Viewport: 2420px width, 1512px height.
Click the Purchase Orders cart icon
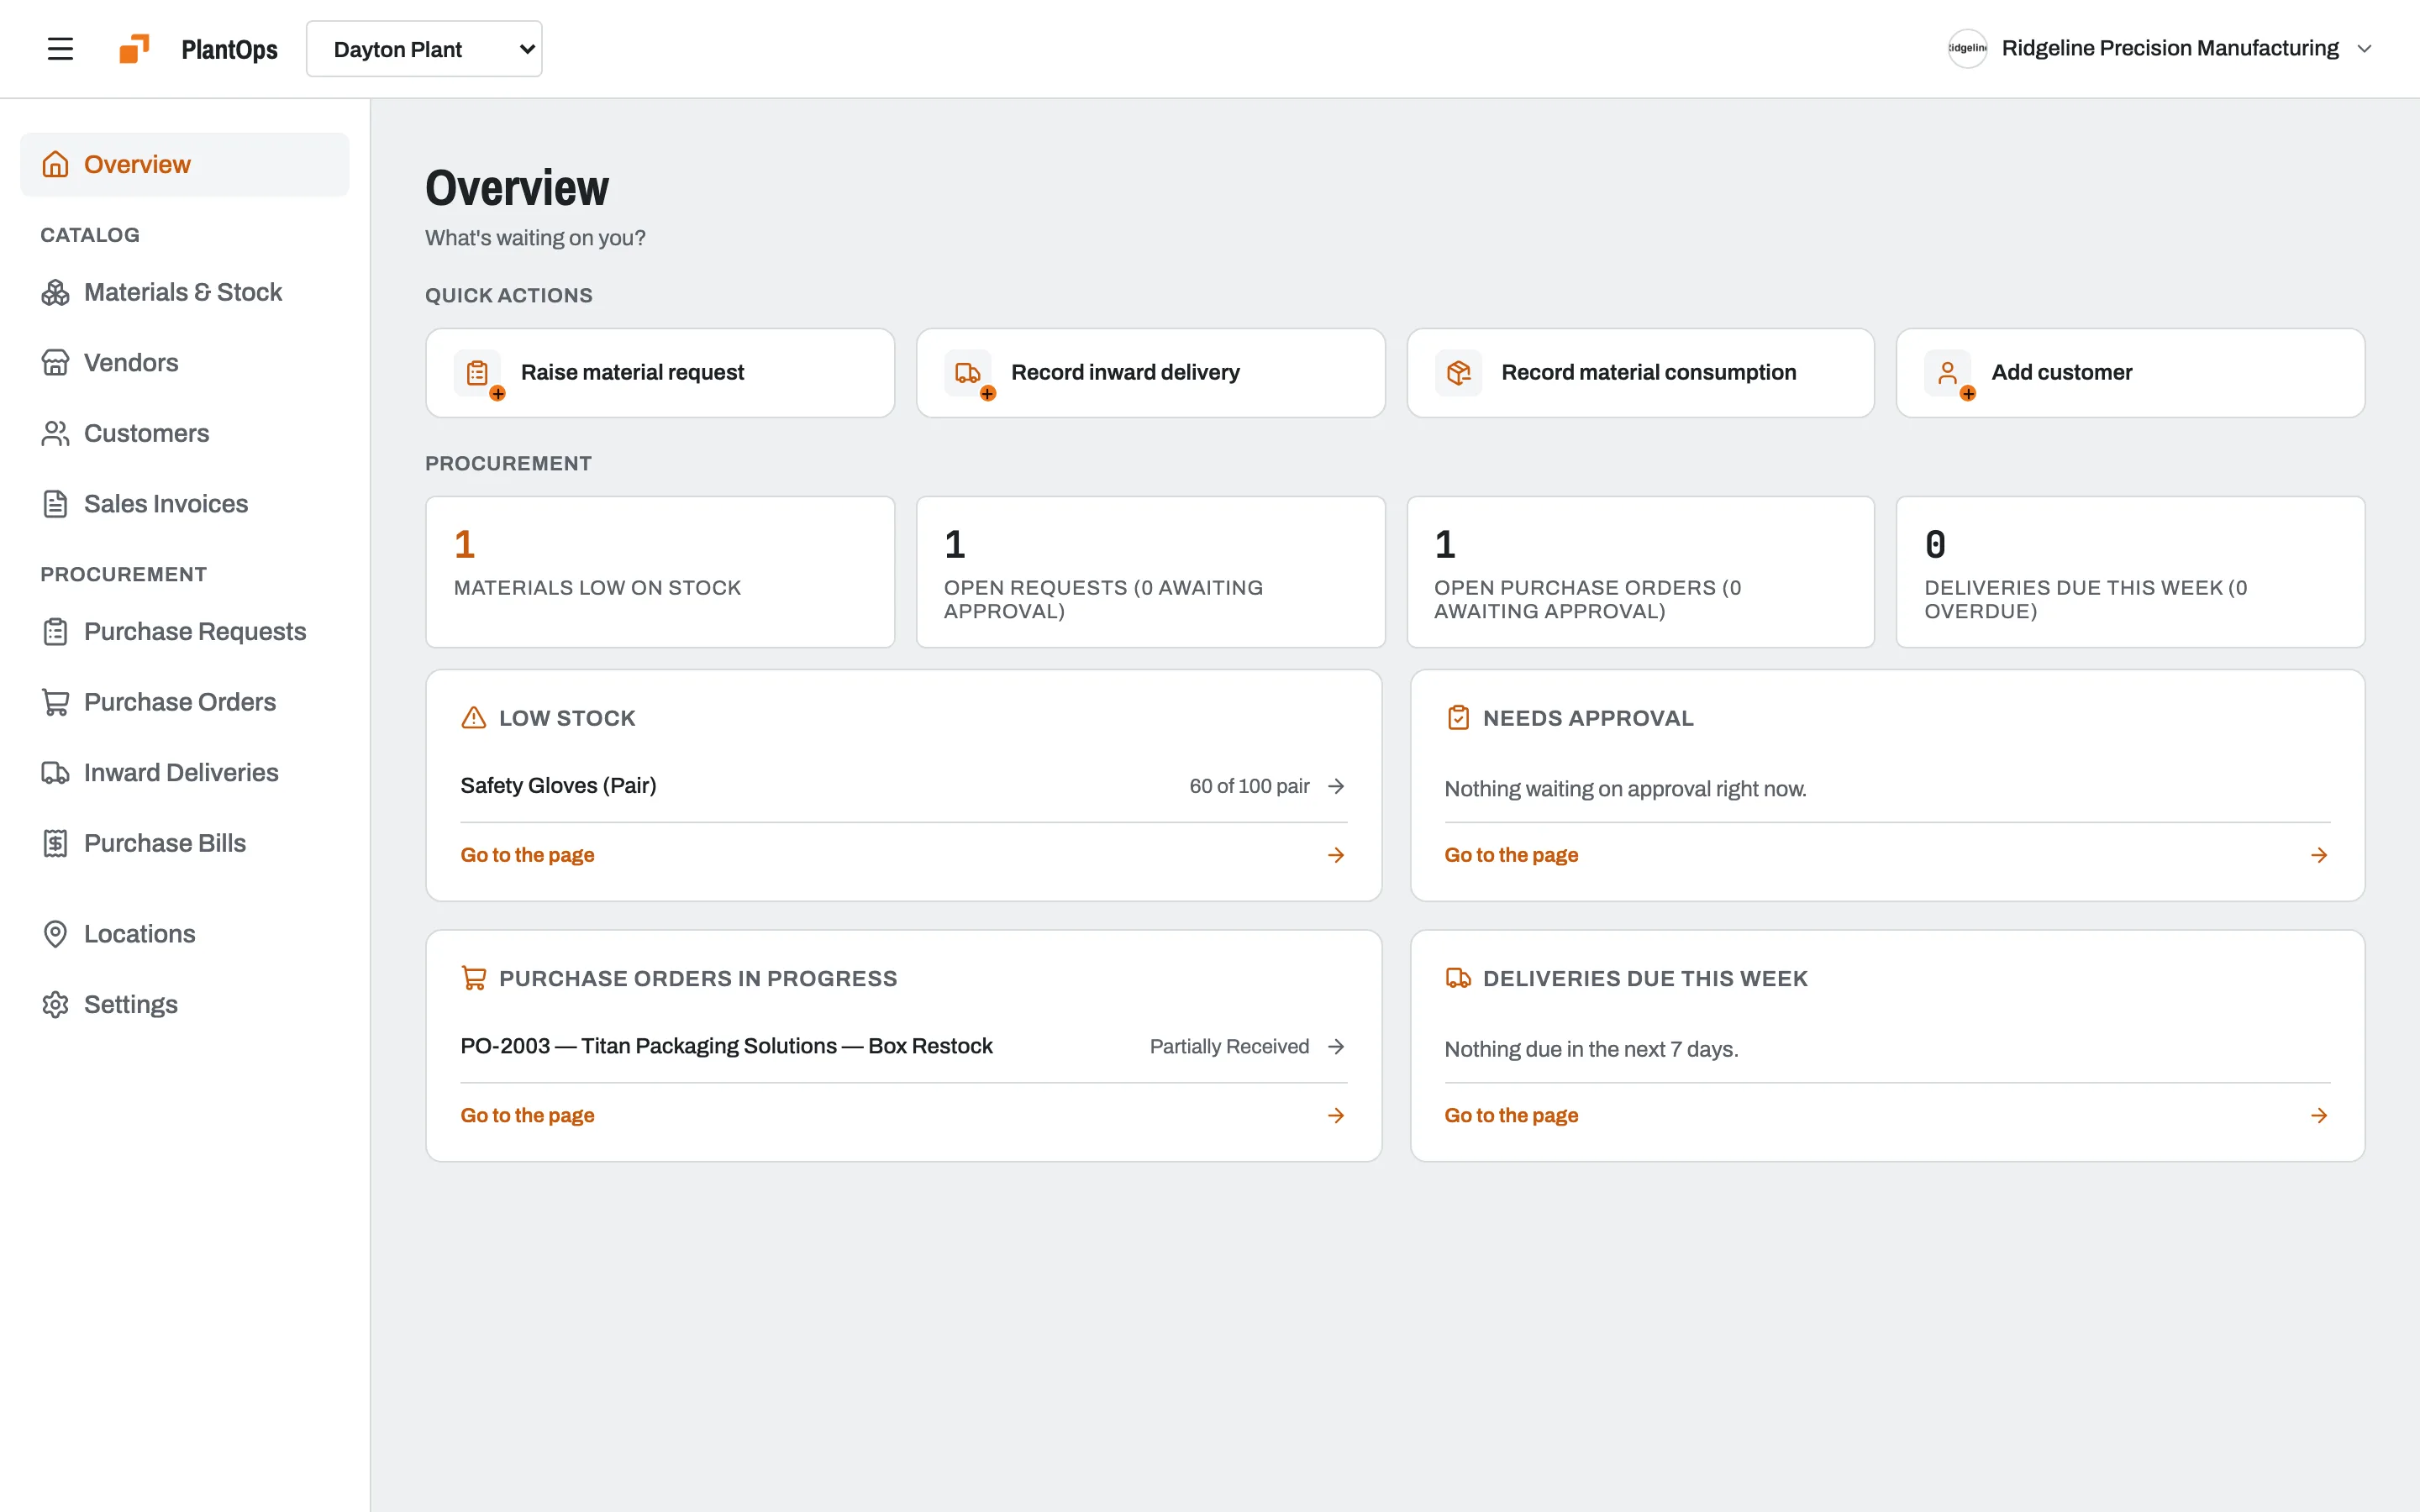(x=55, y=702)
